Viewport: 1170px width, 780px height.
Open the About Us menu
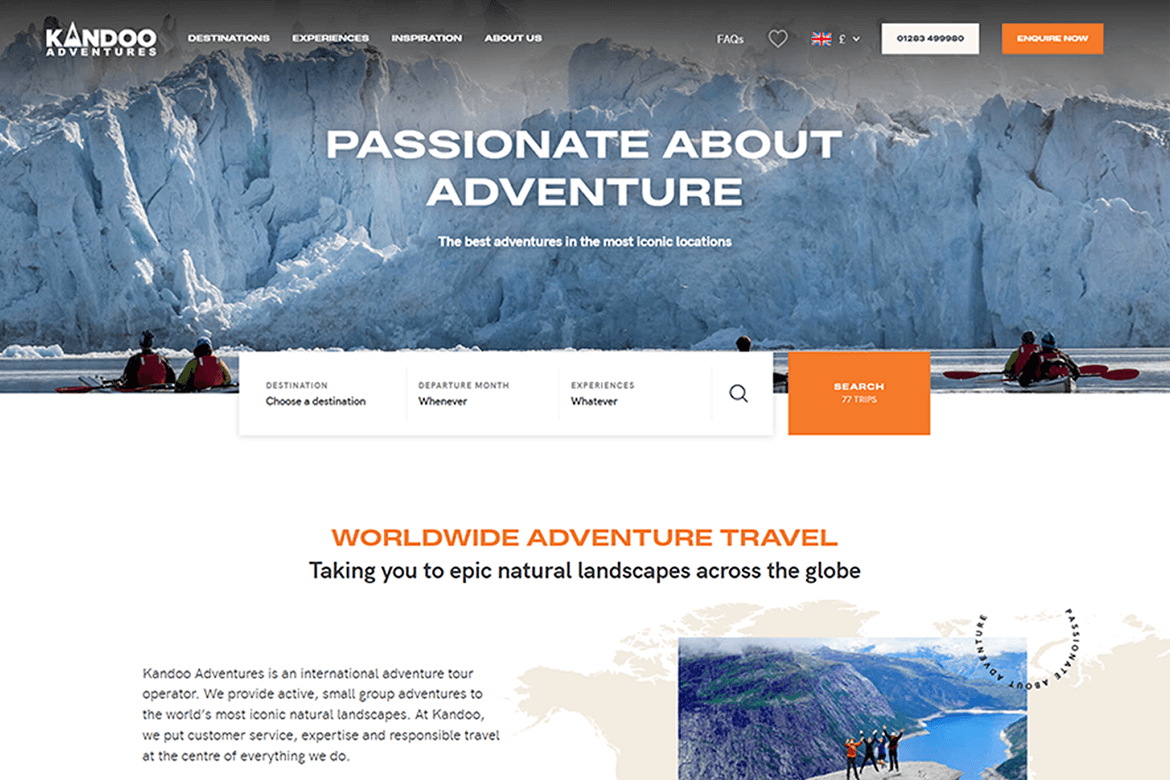click(513, 38)
